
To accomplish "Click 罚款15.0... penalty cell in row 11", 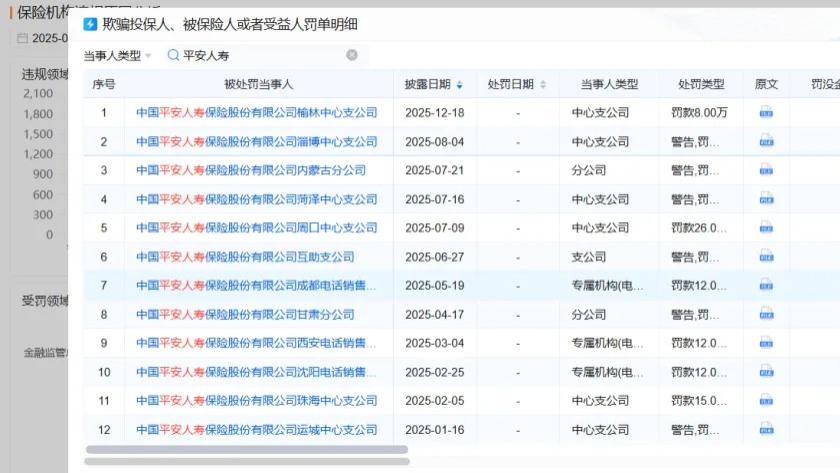I will point(699,401).
